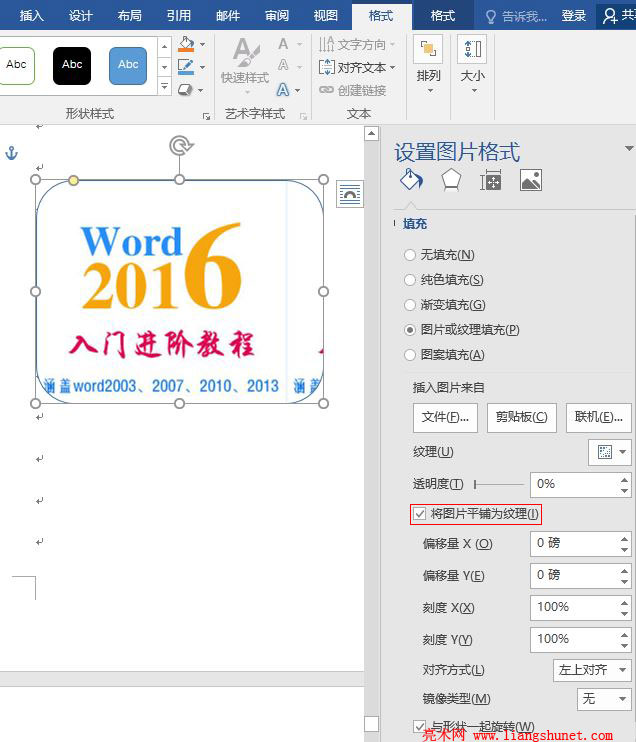636x742 pixels.
Task: Select 渐变填充(G) radio option
Action: coord(410,305)
